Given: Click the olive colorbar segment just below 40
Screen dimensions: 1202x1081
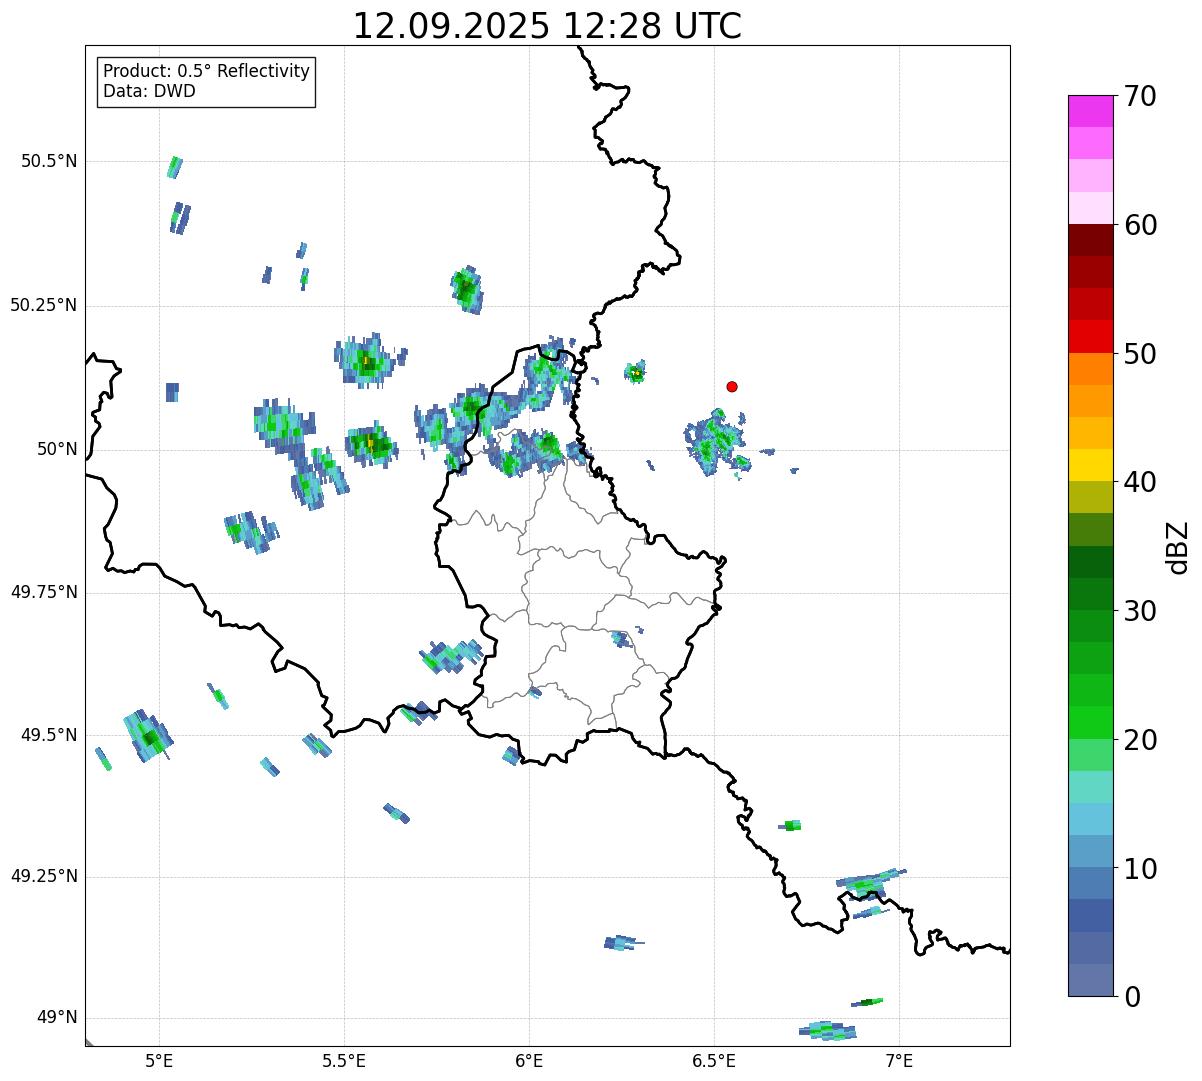Looking at the screenshot, I should 1090,497.
